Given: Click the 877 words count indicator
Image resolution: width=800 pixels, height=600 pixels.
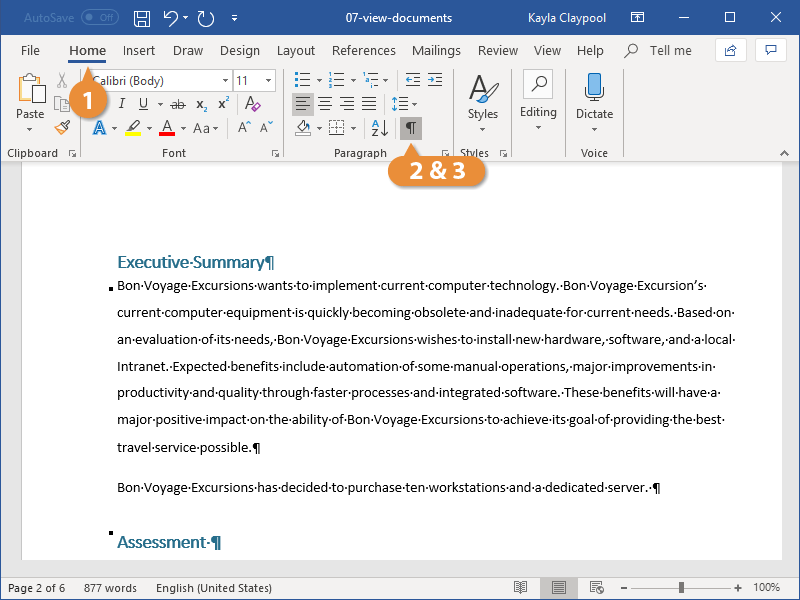Looking at the screenshot, I should pyautogui.click(x=111, y=587).
